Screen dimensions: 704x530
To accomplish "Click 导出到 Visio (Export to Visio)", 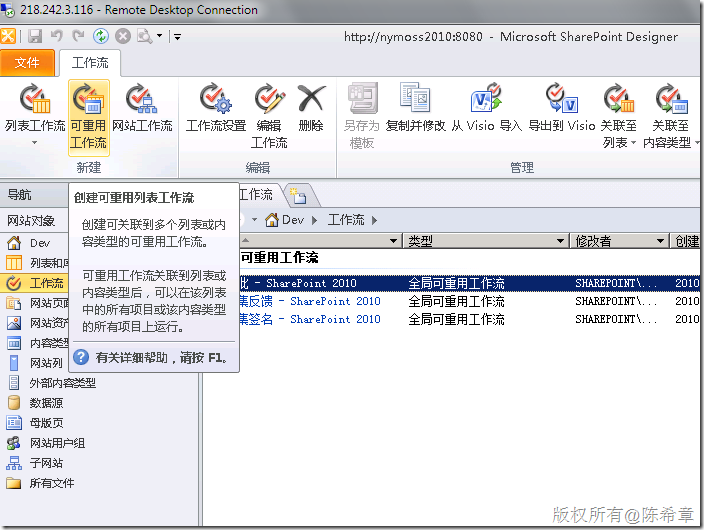I will [562, 108].
